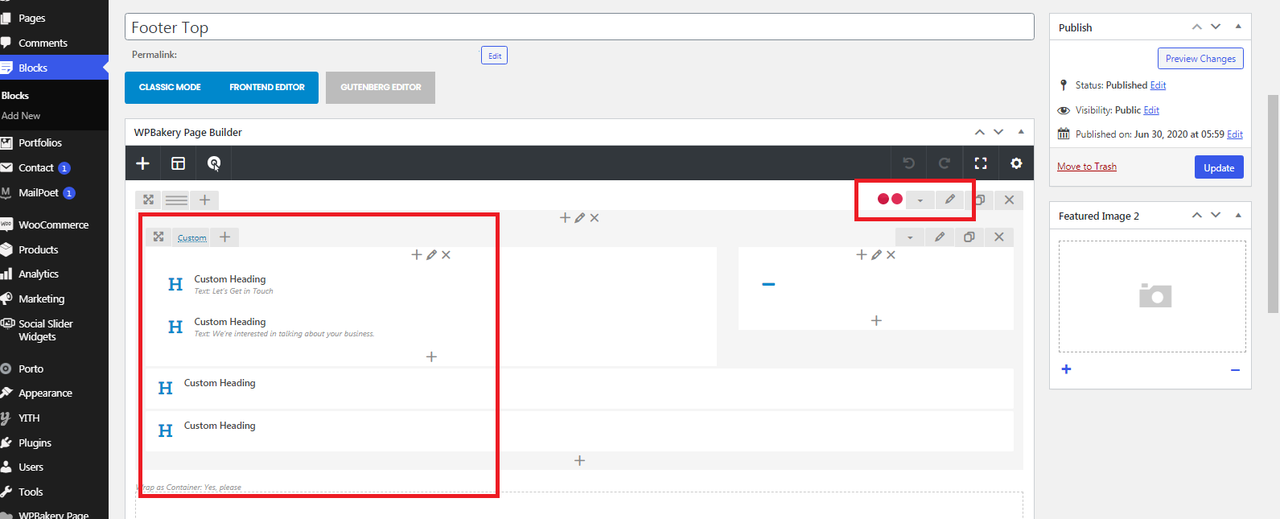Click the fullscreen icon in builder toolbar
The width and height of the screenshot is (1280, 519).
point(980,164)
